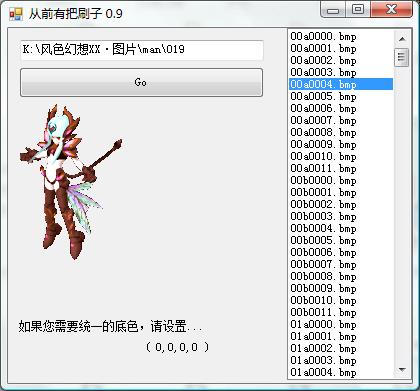Click the character sprite preview image
The width and height of the screenshot is (420, 391).
71,182
